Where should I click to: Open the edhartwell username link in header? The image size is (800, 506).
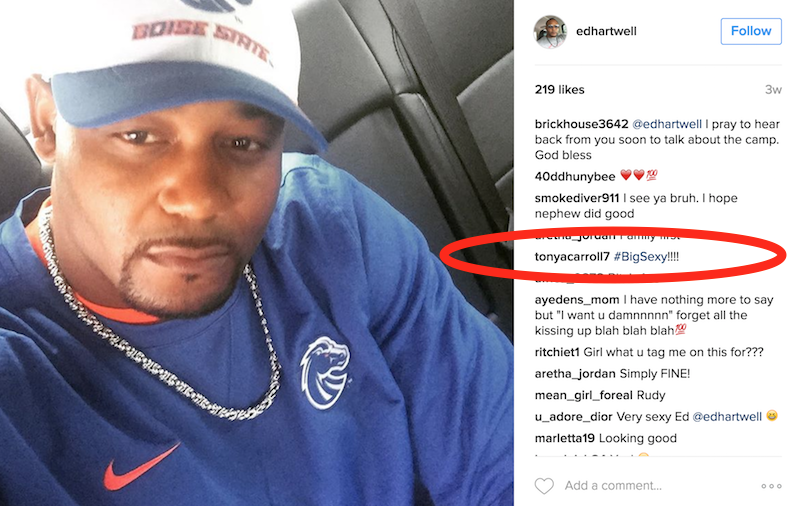[x=606, y=31]
